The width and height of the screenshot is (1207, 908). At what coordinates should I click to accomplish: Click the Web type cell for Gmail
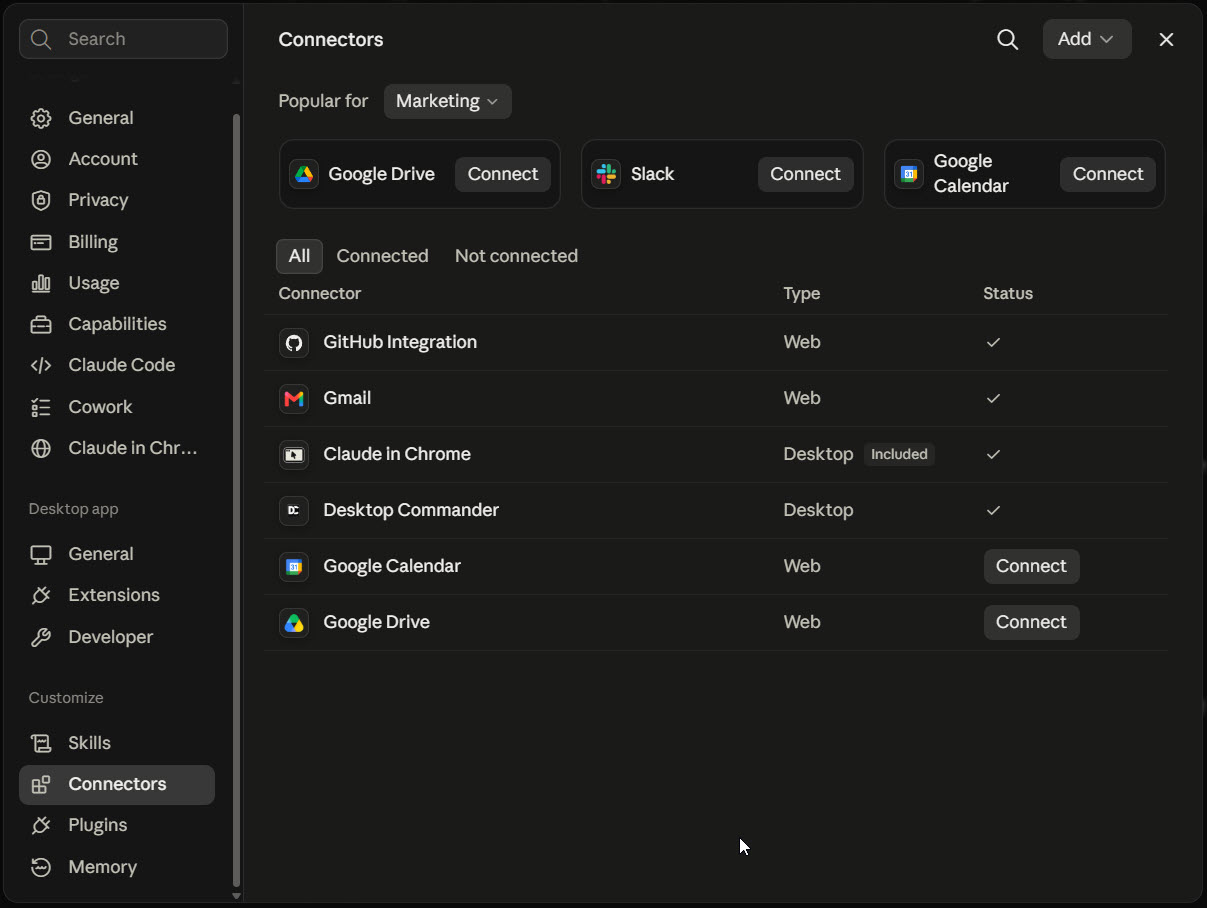coord(802,398)
